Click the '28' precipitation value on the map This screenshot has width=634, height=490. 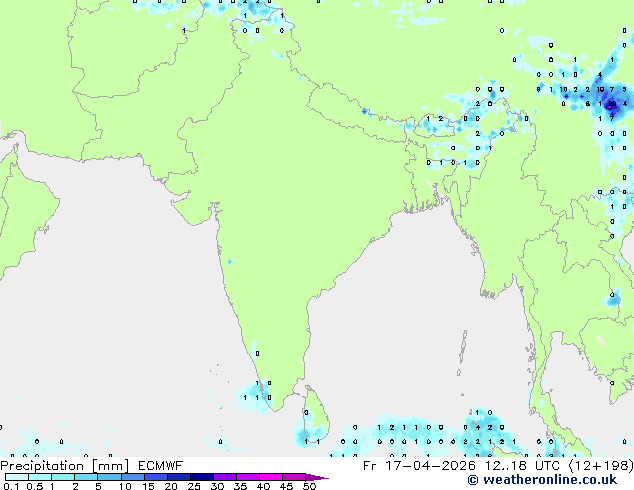pos(612,104)
